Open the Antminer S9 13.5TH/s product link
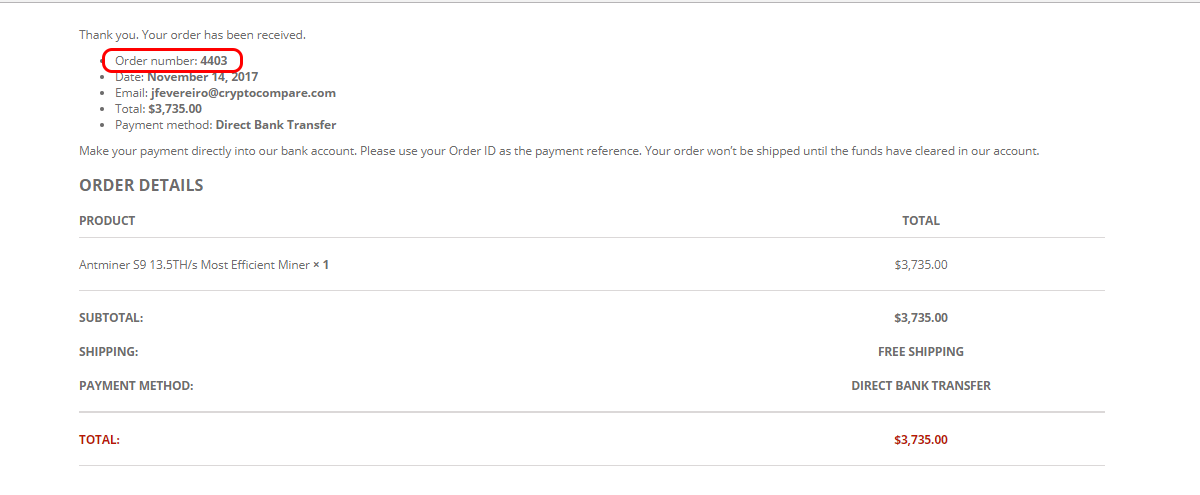 pyautogui.click(x=194, y=265)
